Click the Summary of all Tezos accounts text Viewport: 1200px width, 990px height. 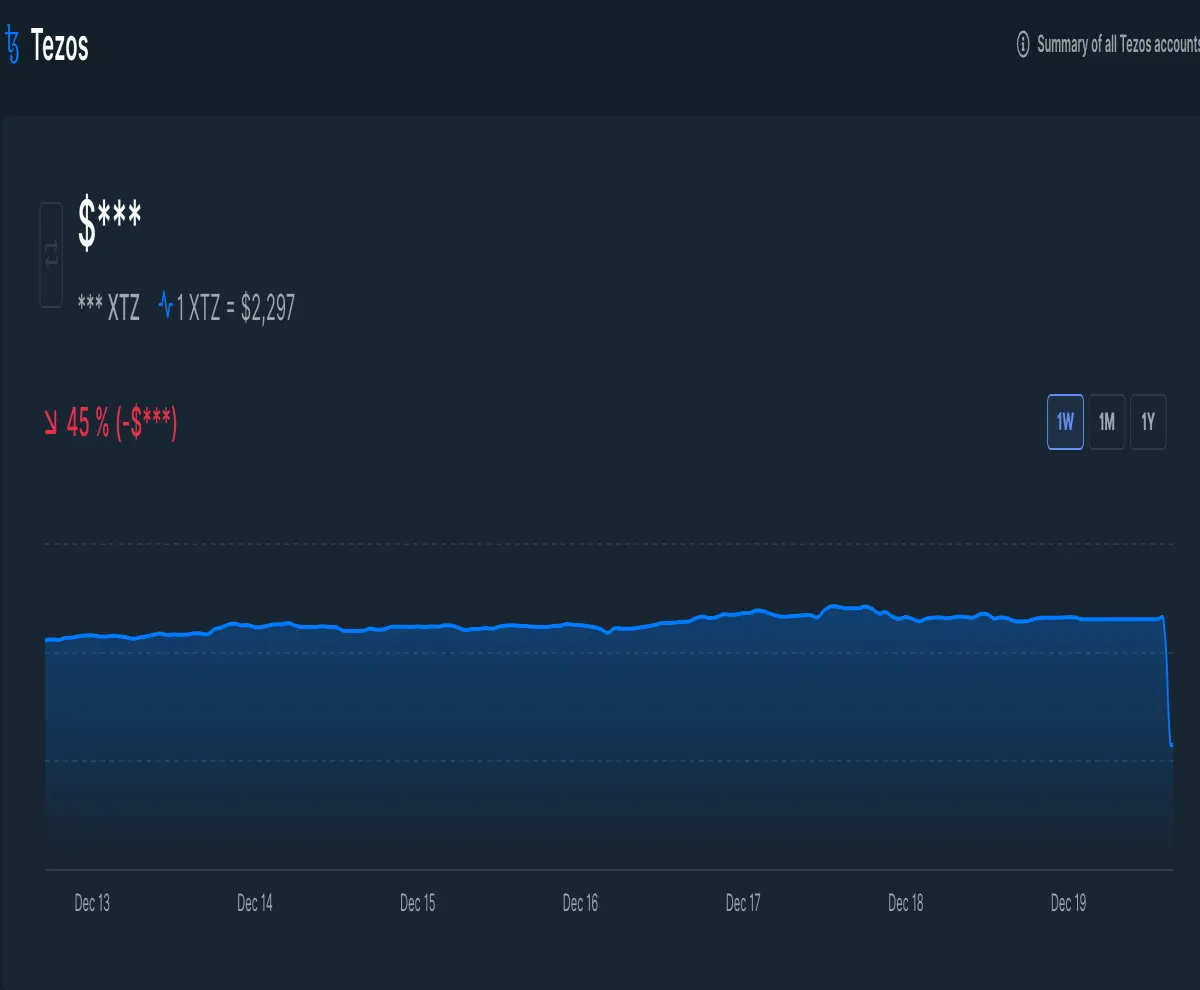[x=1118, y=44]
